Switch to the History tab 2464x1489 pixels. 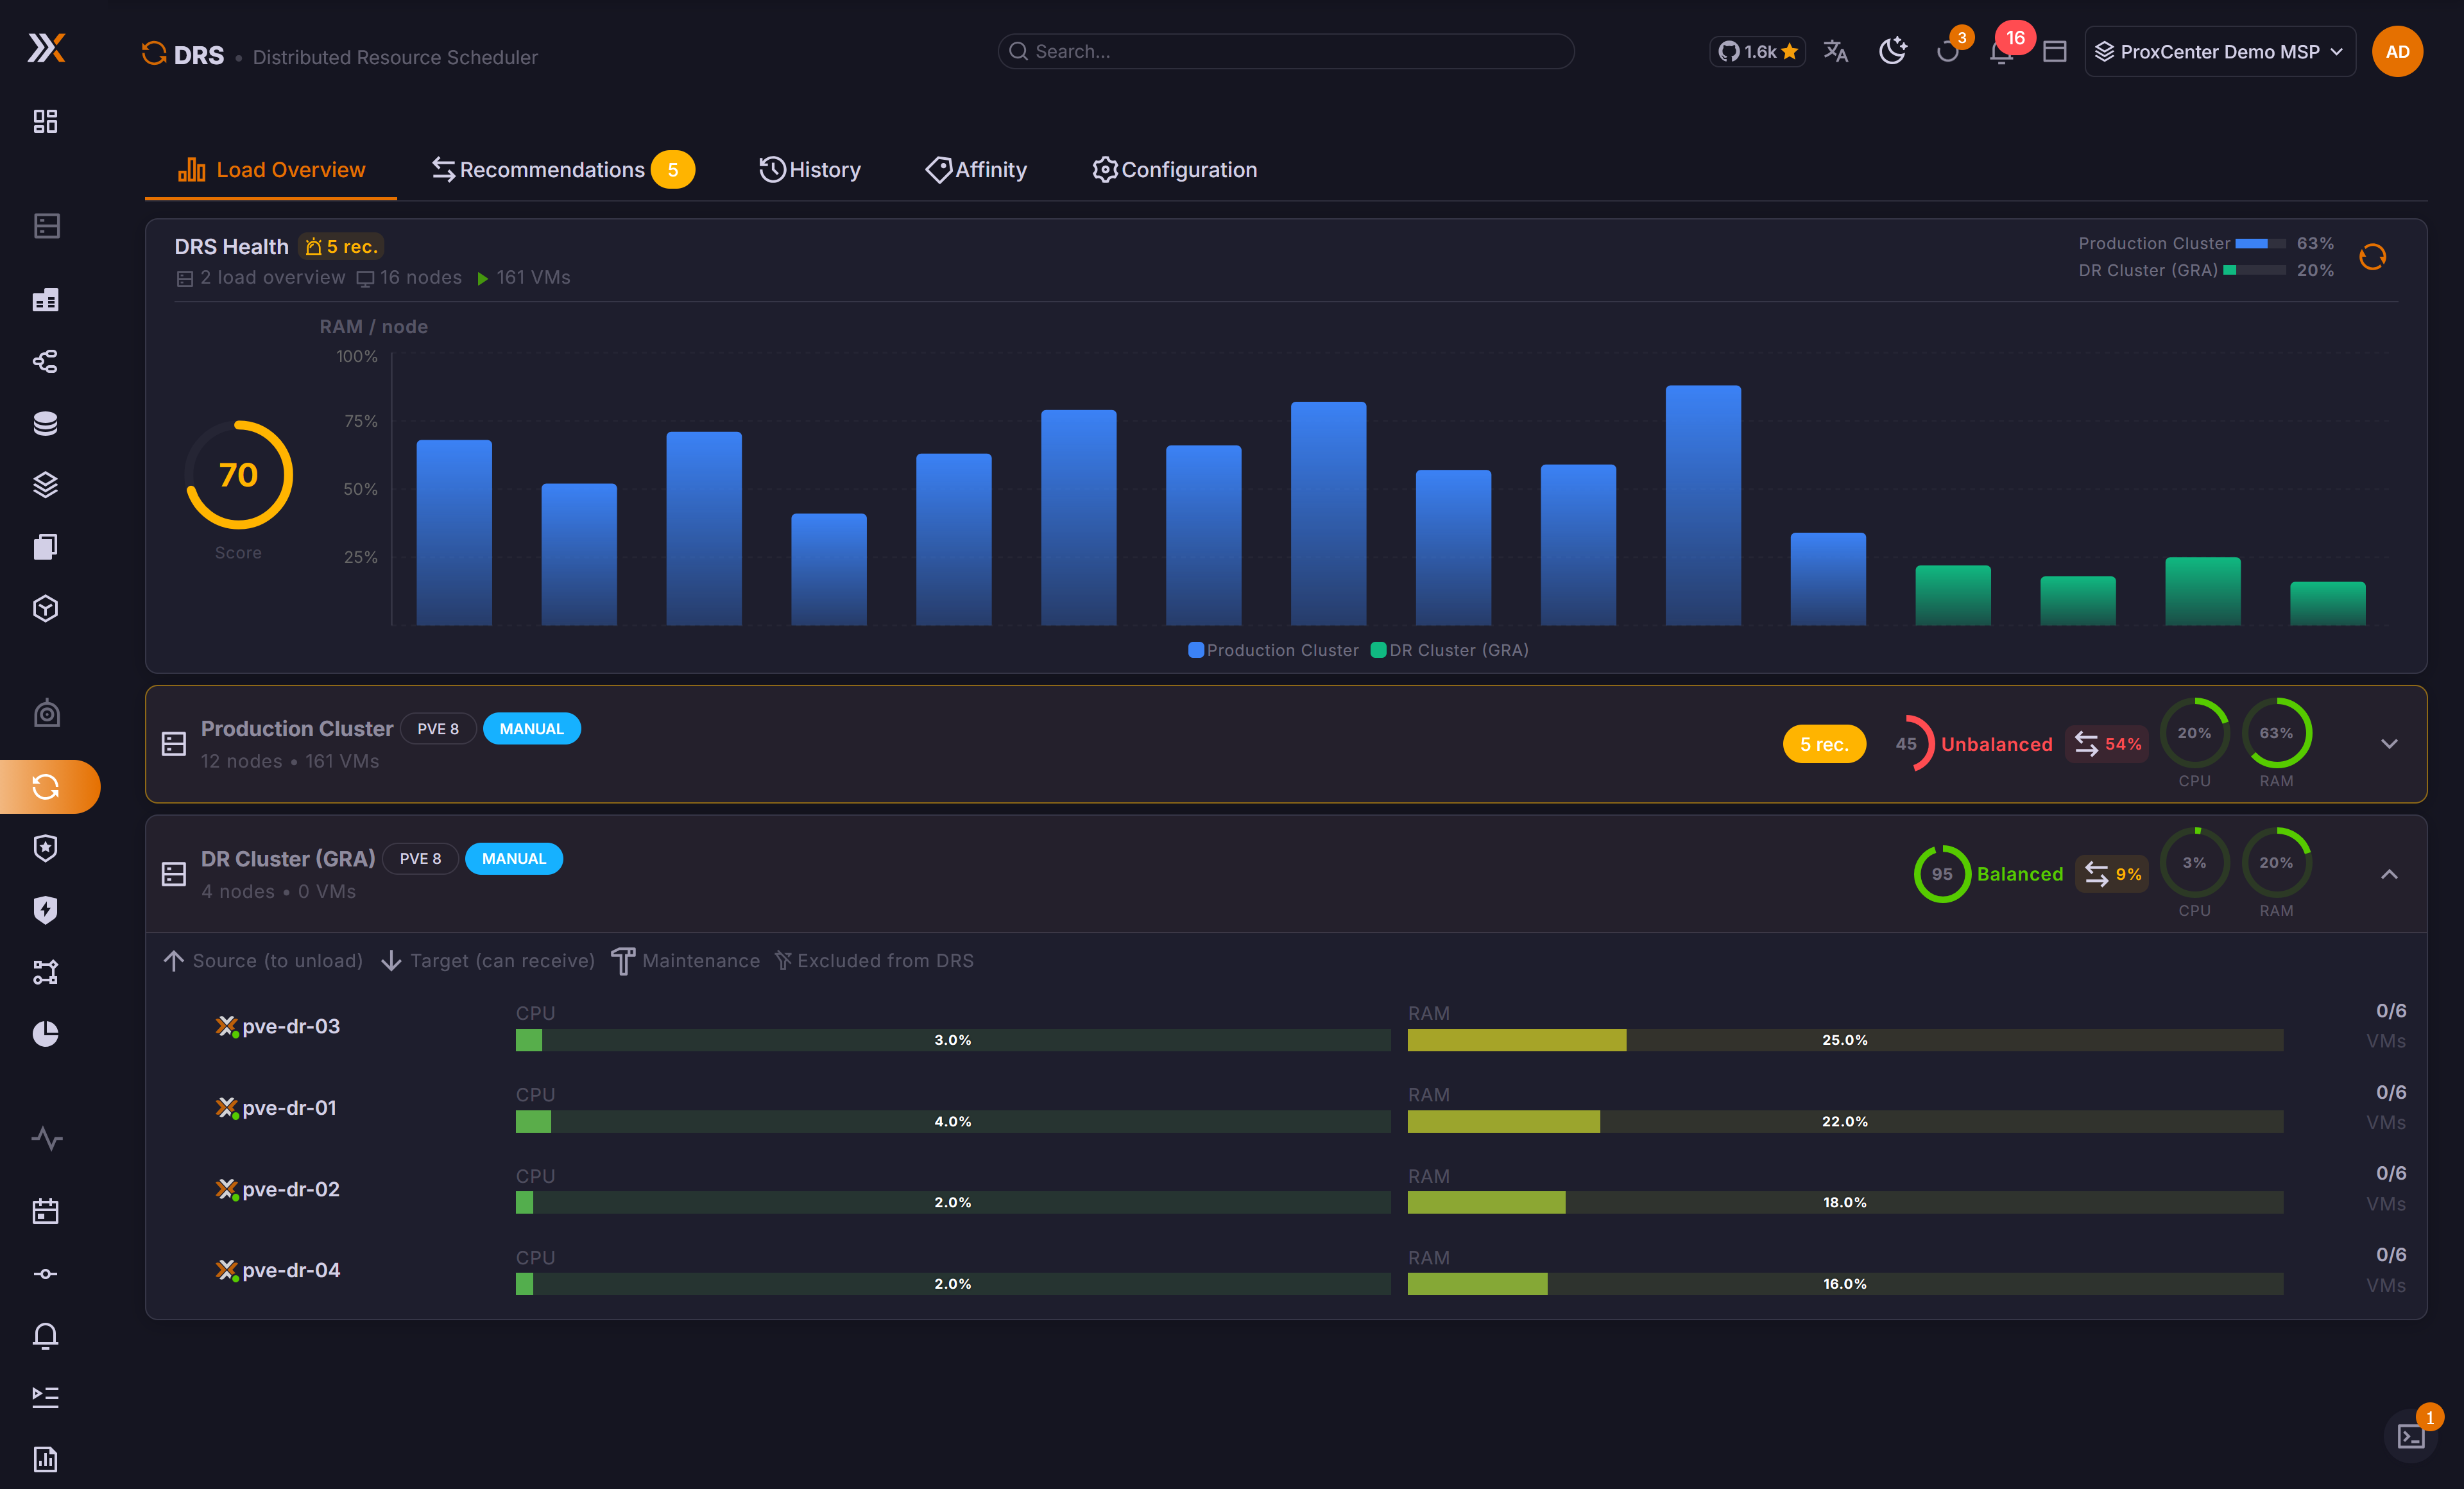click(810, 170)
